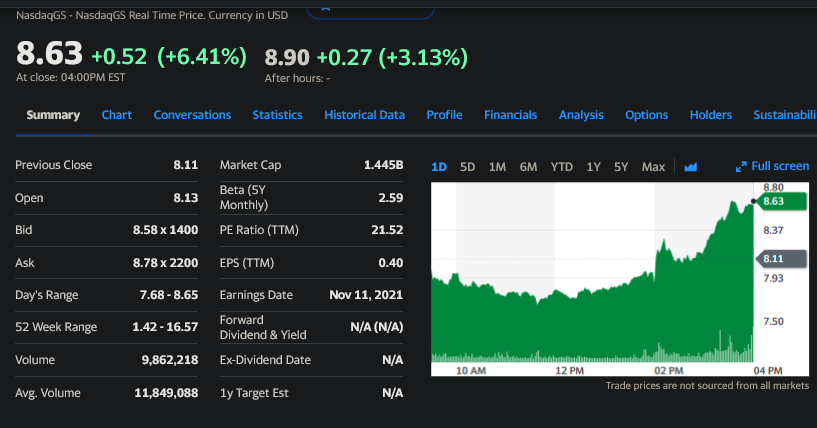Switch to the Chart tab
The height and width of the screenshot is (428, 817).
tap(117, 115)
